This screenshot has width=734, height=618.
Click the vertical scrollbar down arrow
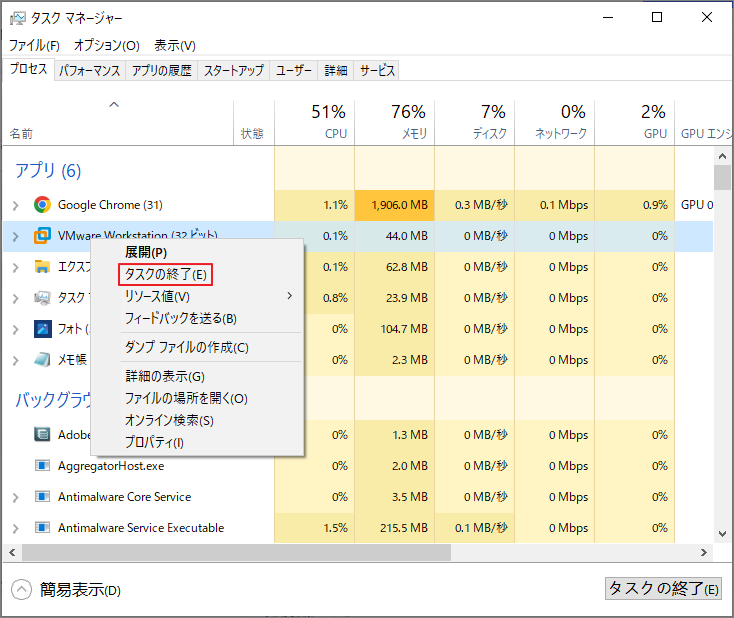[722, 534]
